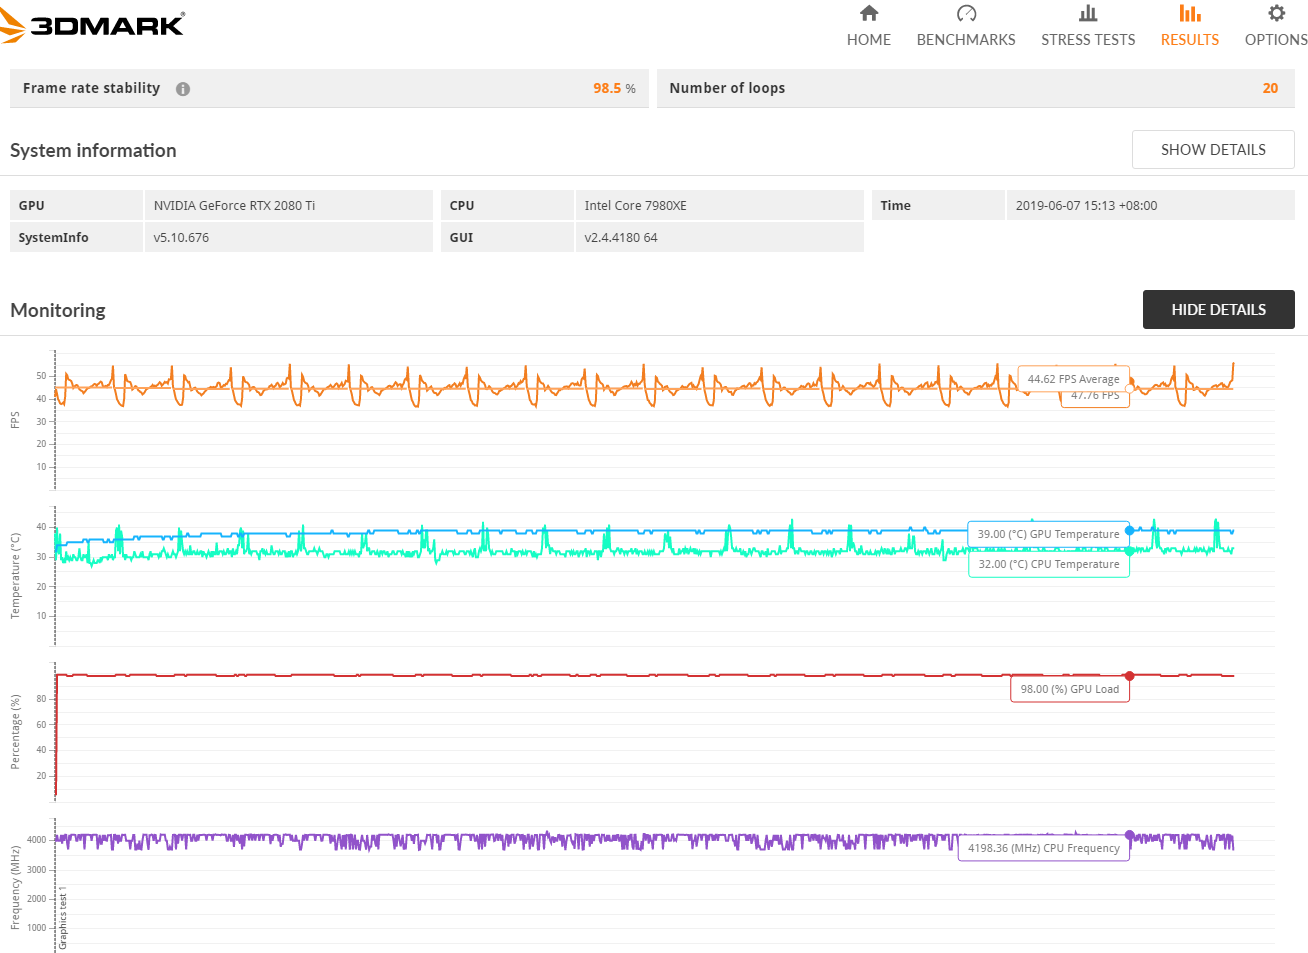
Task: Click the System information heading
Action: click(x=93, y=150)
